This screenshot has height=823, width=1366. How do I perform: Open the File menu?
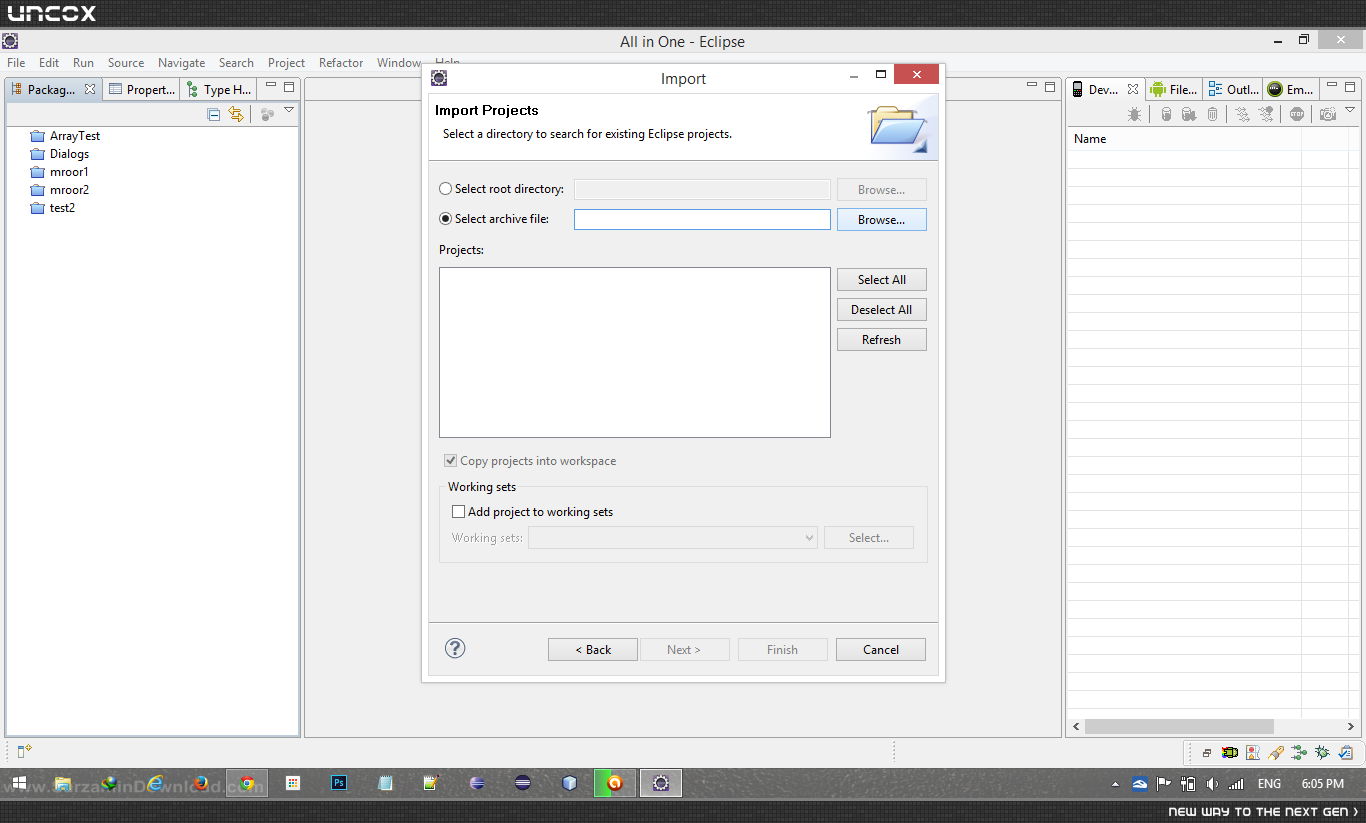tap(16, 63)
